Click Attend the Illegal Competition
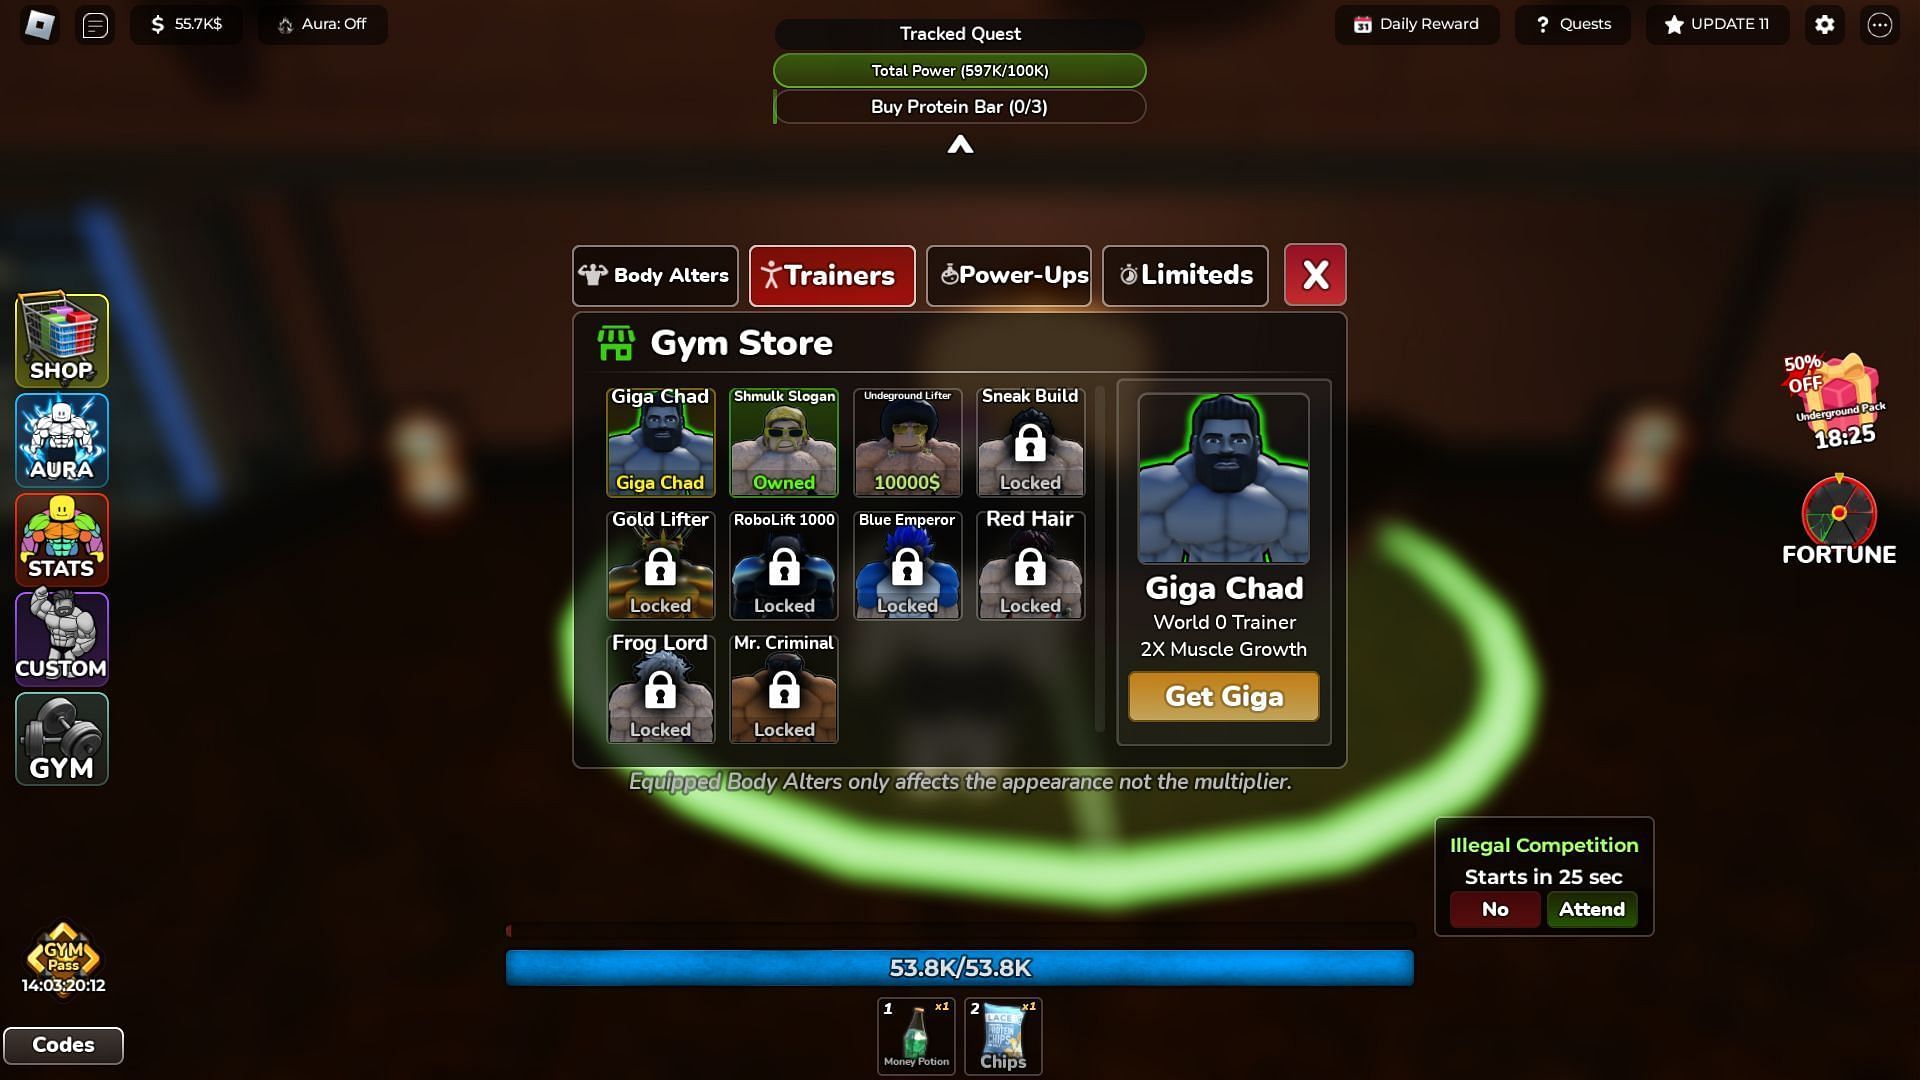 [1590, 909]
